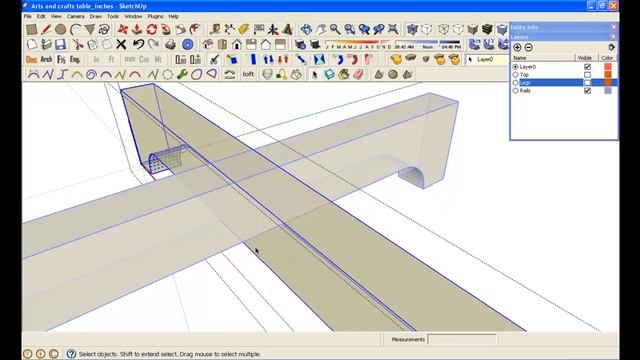Click the Cut scissors icon

coord(78,44)
